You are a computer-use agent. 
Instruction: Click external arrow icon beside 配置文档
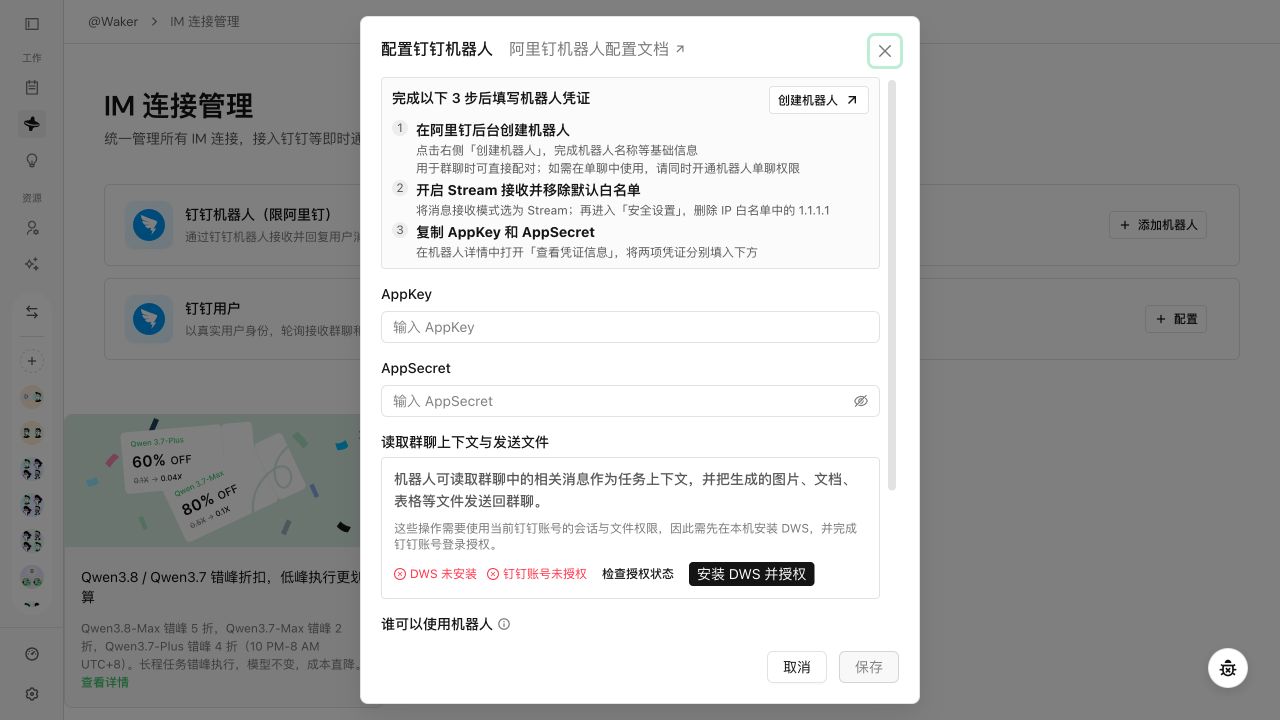point(680,49)
